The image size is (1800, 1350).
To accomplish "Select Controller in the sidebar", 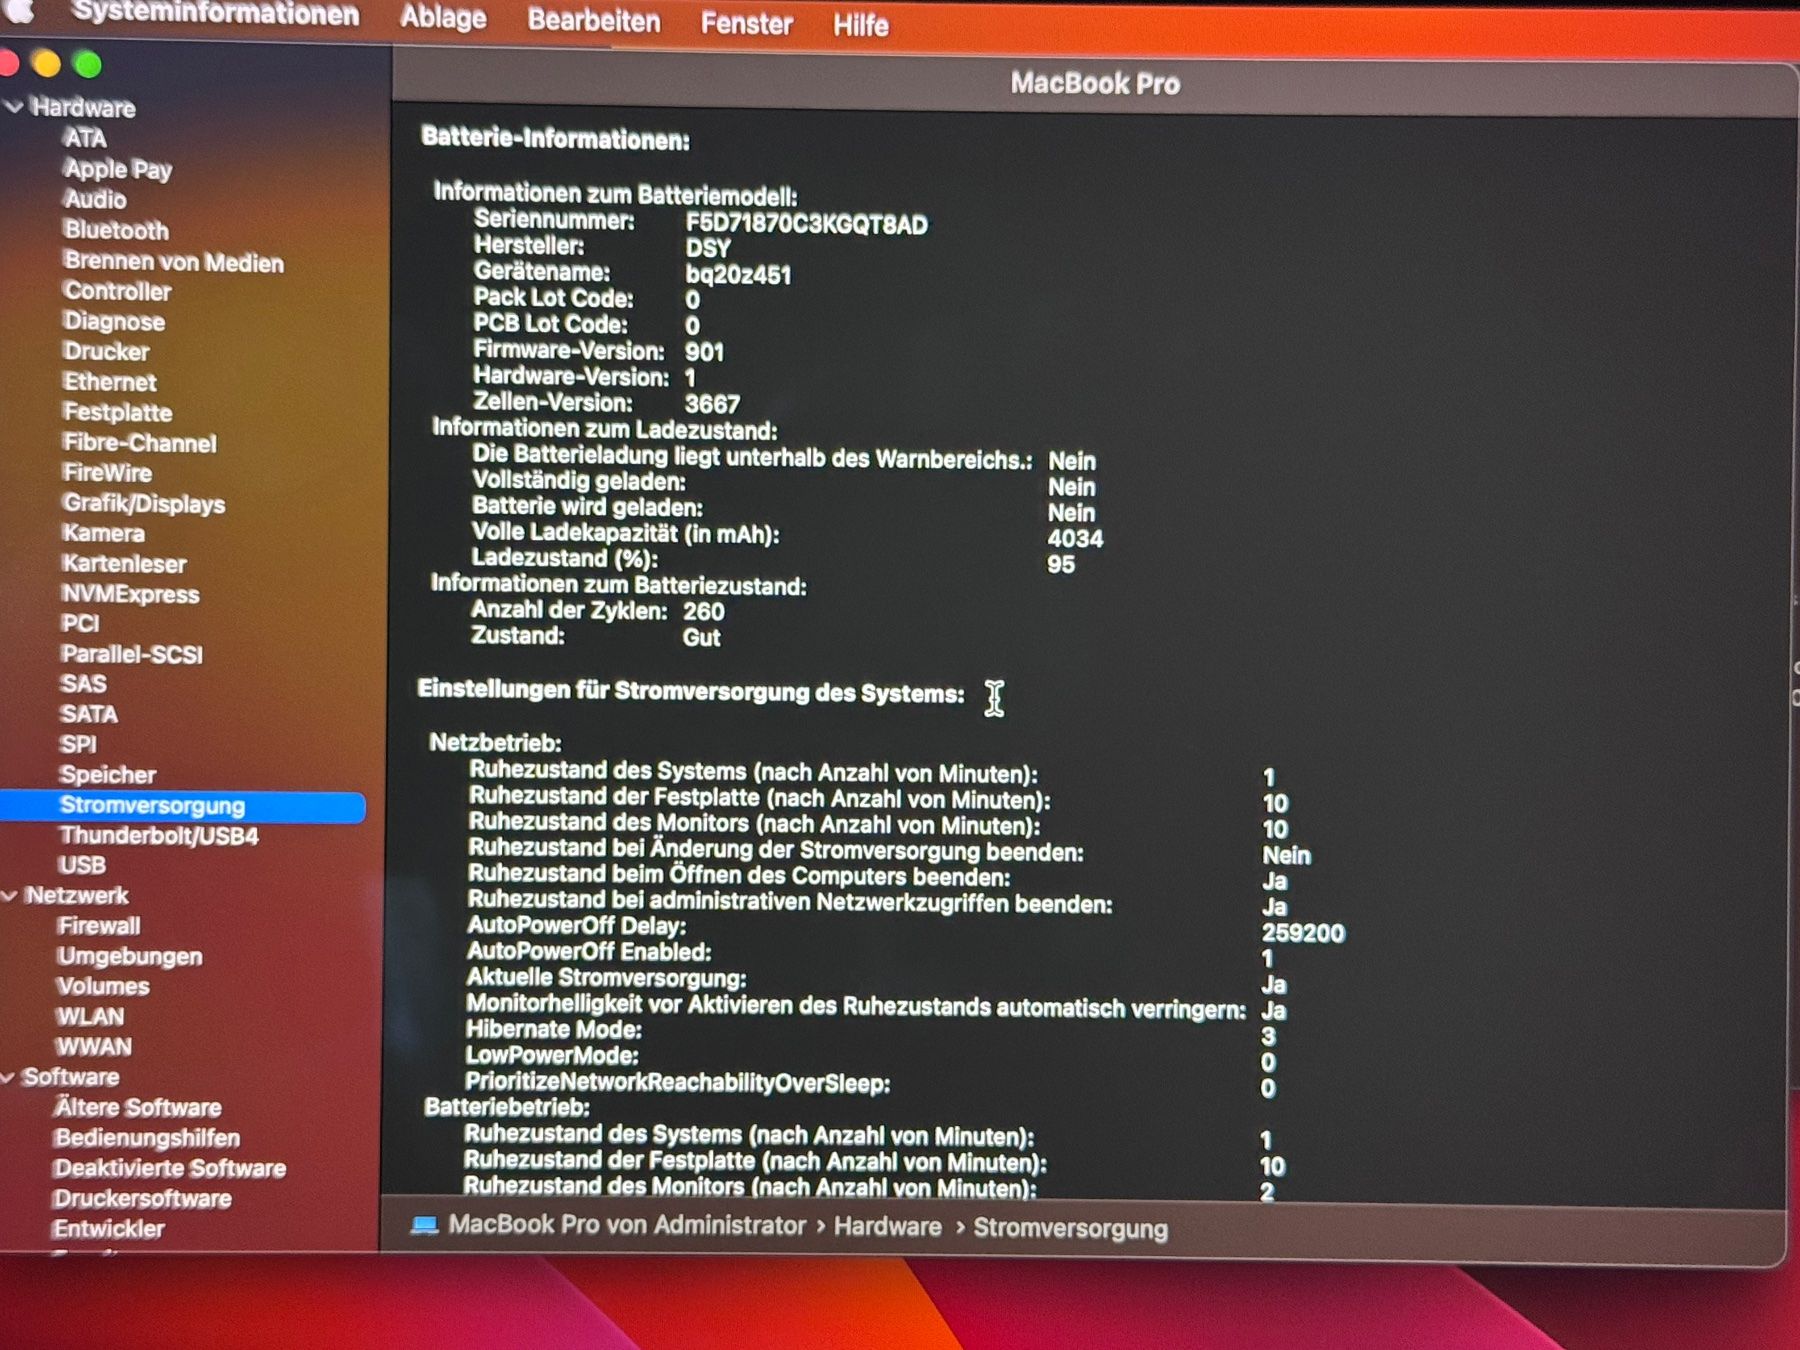I will 117,291.
